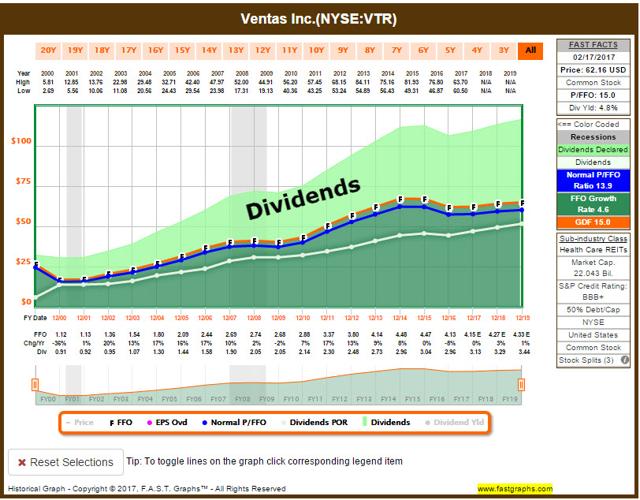Select the 18Y time range tab

point(102,51)
